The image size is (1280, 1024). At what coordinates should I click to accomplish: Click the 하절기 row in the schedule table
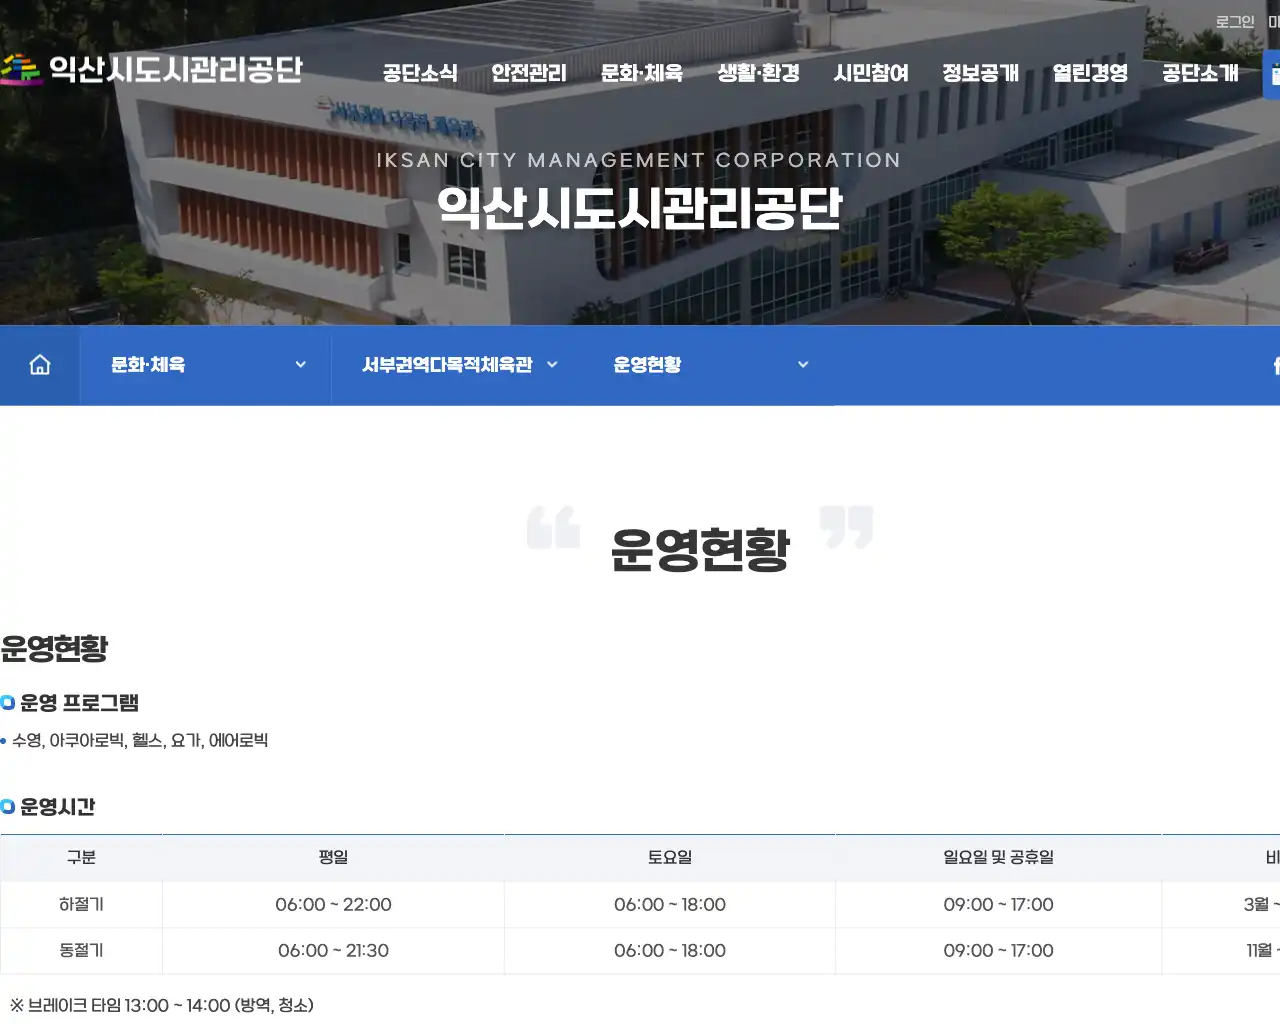(x=81, y=904)
